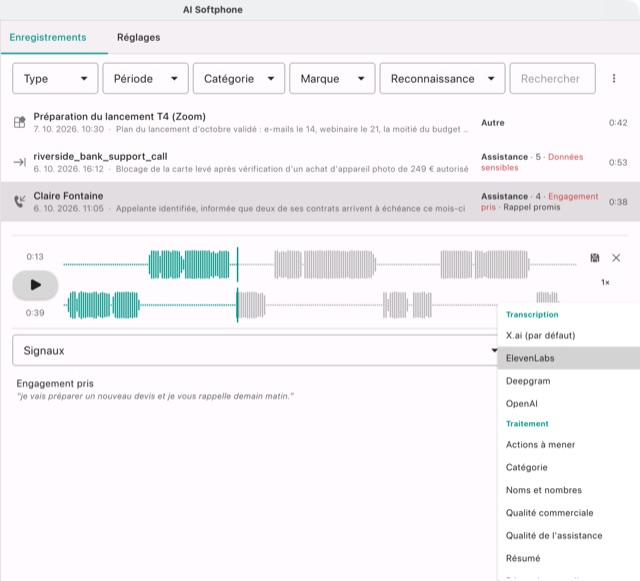Expand the Signaux dropdown
The image size is (640, 581).
pos(256,350)
